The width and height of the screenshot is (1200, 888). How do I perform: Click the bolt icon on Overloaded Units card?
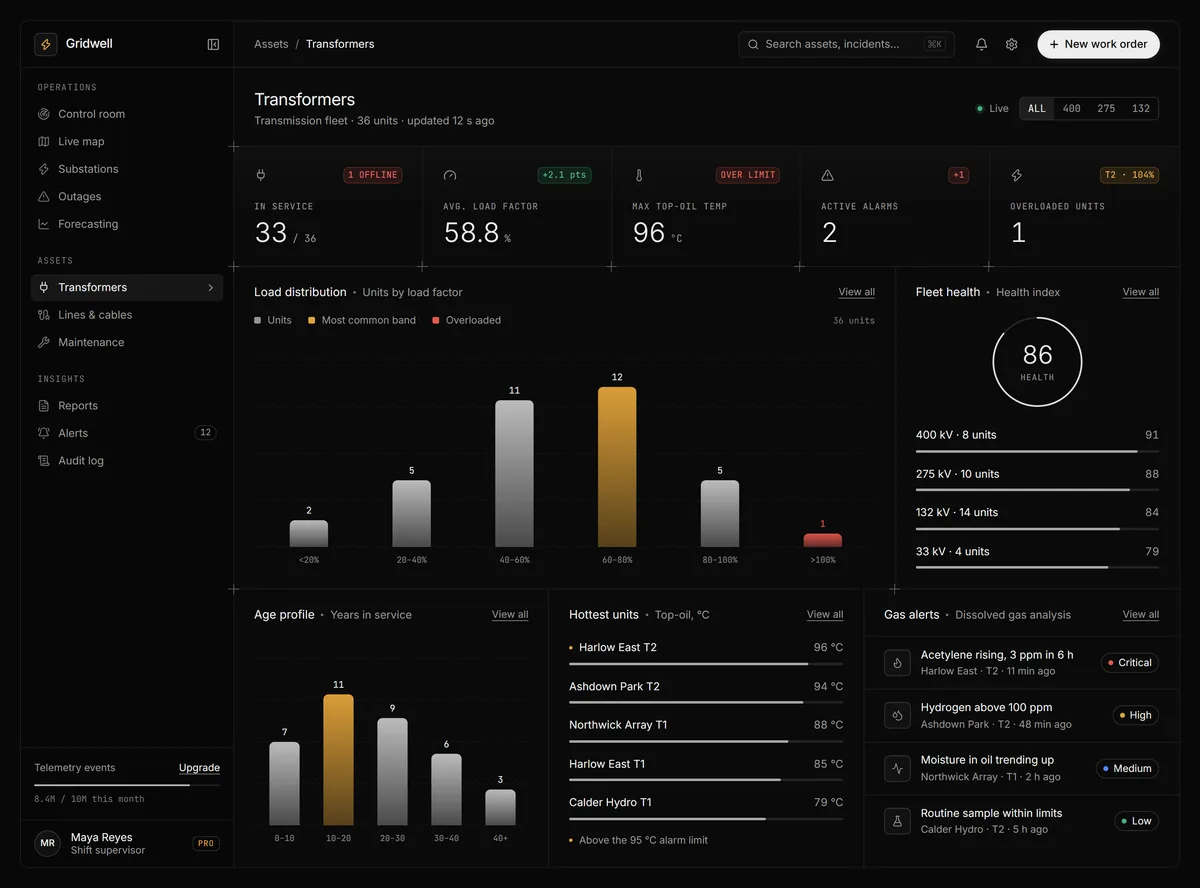[1017, 175]
